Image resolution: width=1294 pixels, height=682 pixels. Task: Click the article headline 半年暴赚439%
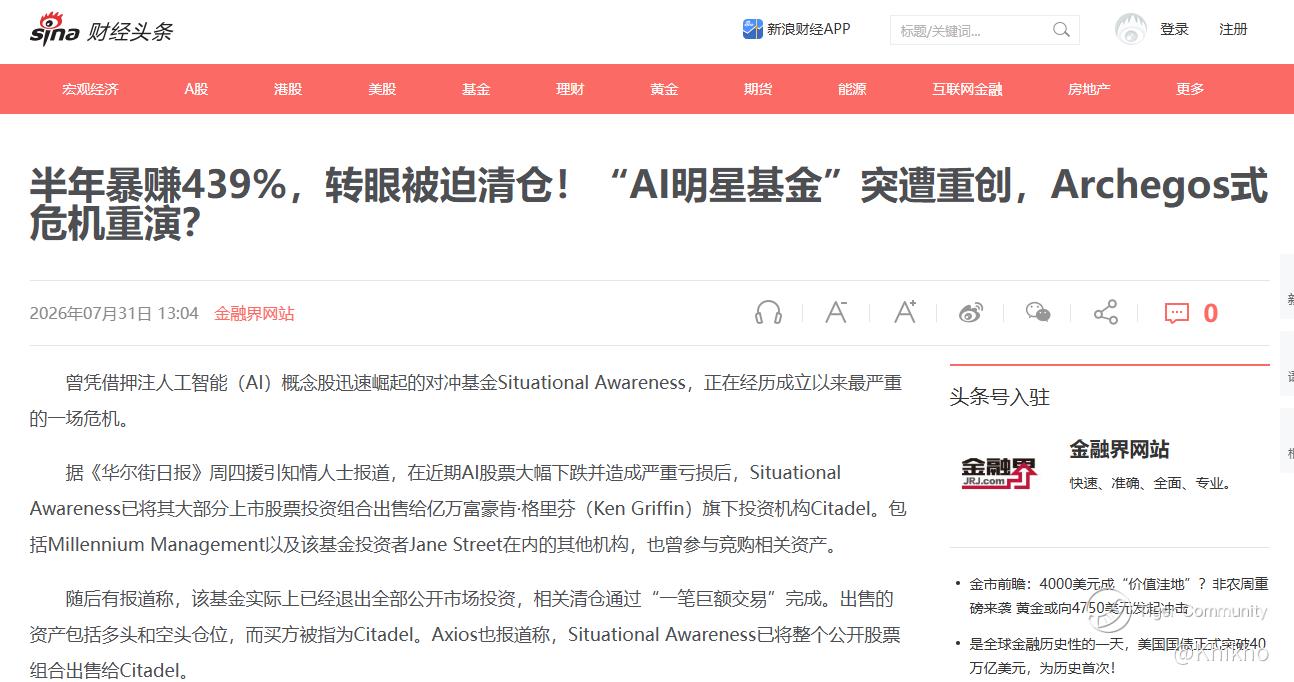tap(648, 205)
